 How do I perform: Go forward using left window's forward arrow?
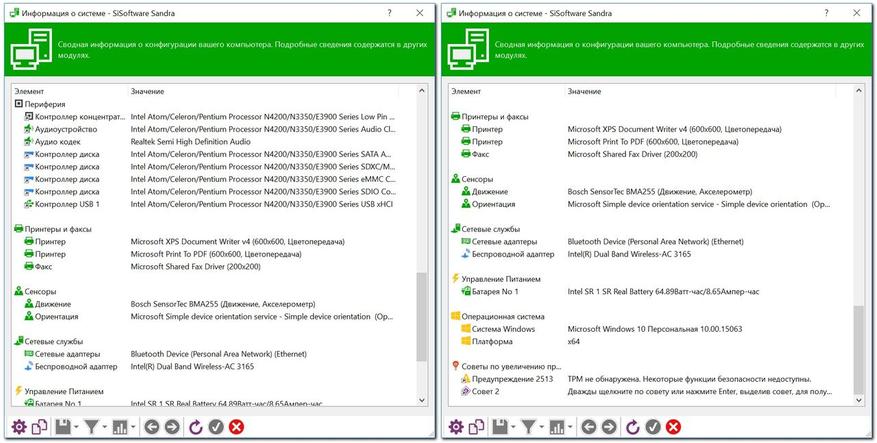coord(172,427)
